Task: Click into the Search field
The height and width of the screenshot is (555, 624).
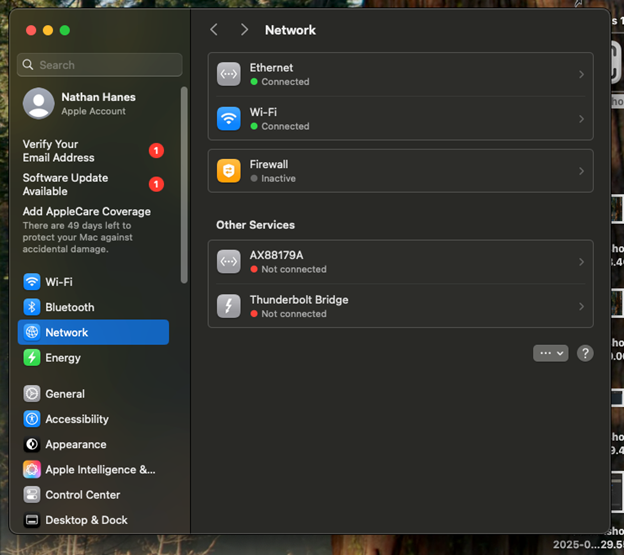Action: click(x=100, y=64)
